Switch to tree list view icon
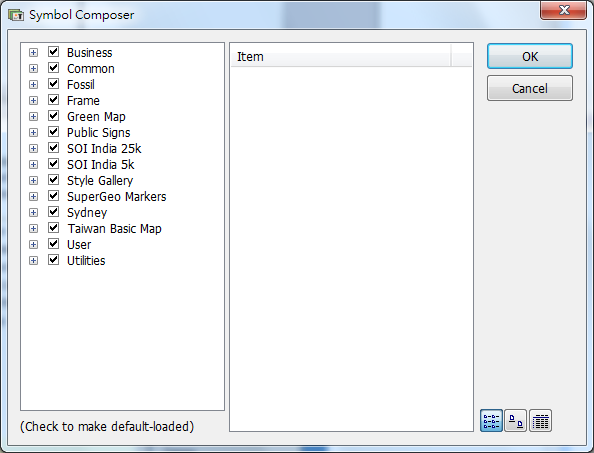The image size is (594, 453). [x=491, y=421]
